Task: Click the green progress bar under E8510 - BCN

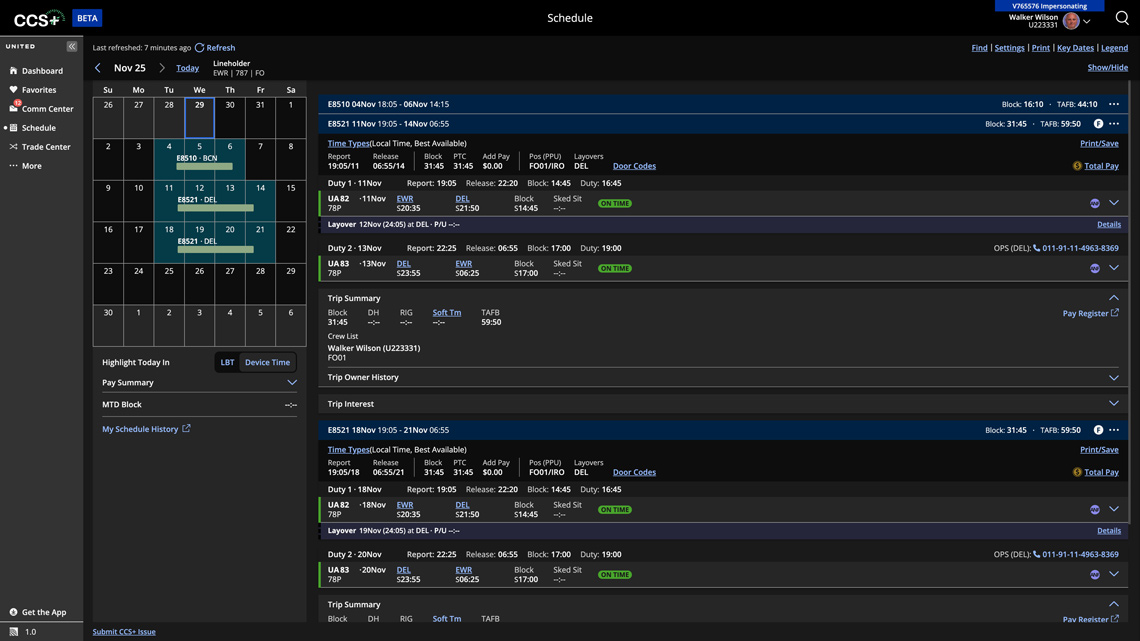Action: 205,164
